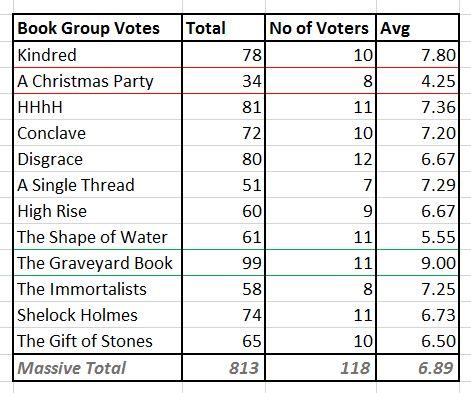Image resolution: width=471 pixels, height=393 pixels.
Task: Click The Gift of Stones cell
Action: (x=98, y=341)
